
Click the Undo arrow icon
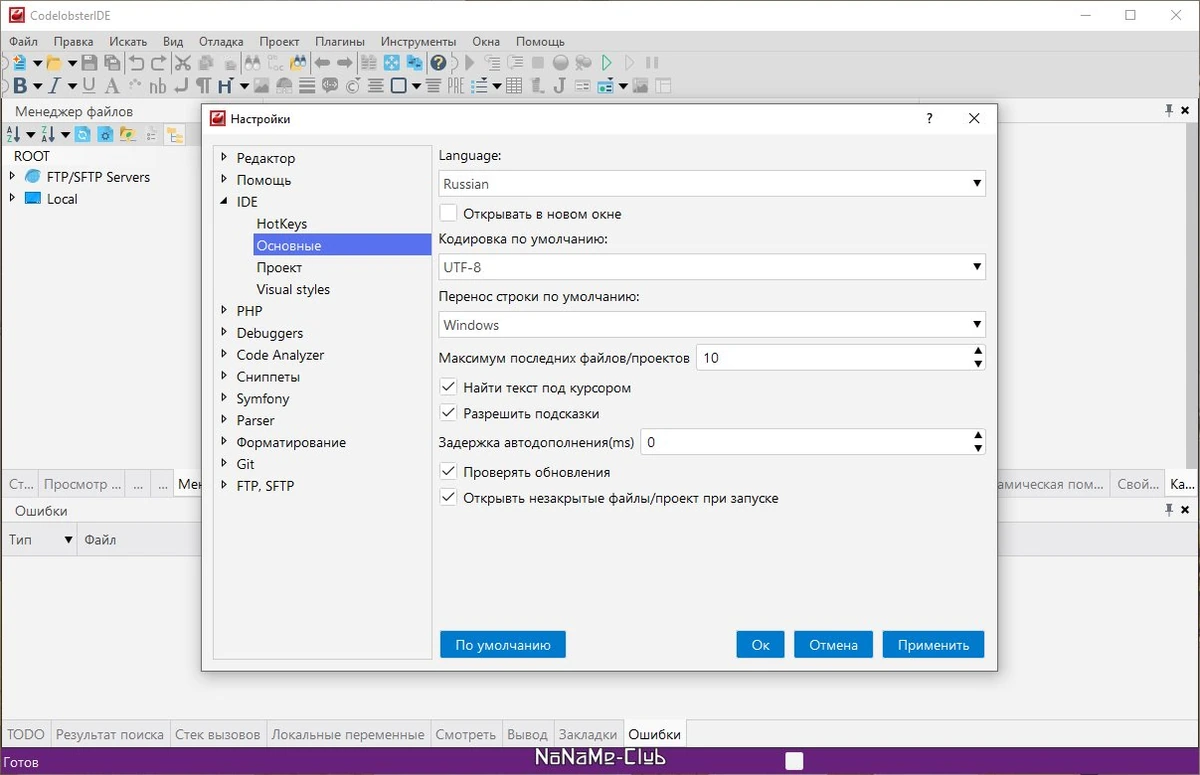click(136, 62)
